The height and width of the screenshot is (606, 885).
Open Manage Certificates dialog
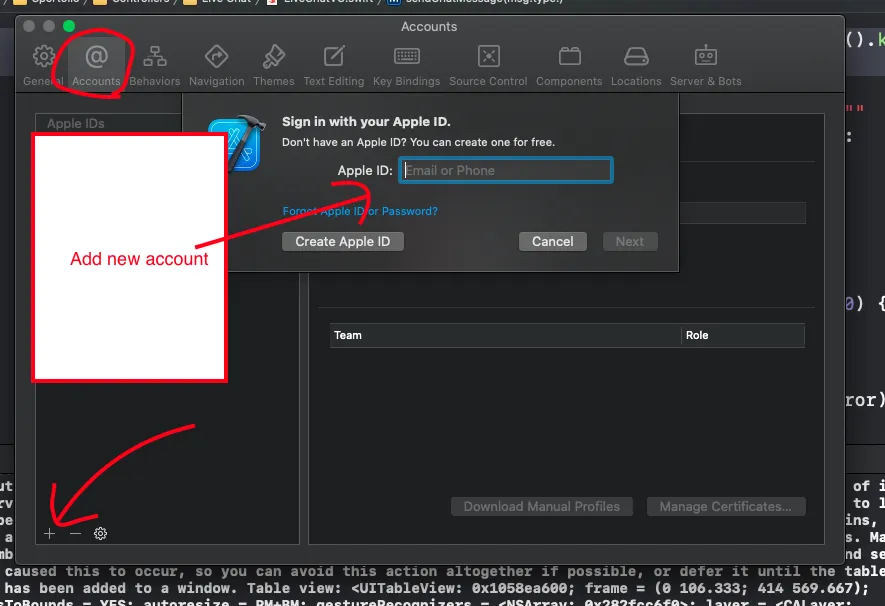726,506
